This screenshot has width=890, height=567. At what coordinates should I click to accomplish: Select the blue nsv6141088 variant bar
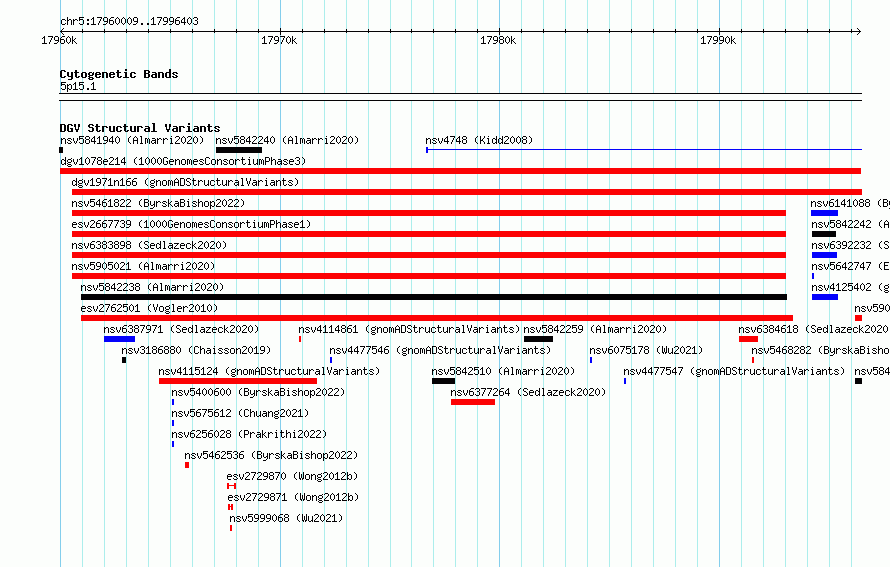824,213
